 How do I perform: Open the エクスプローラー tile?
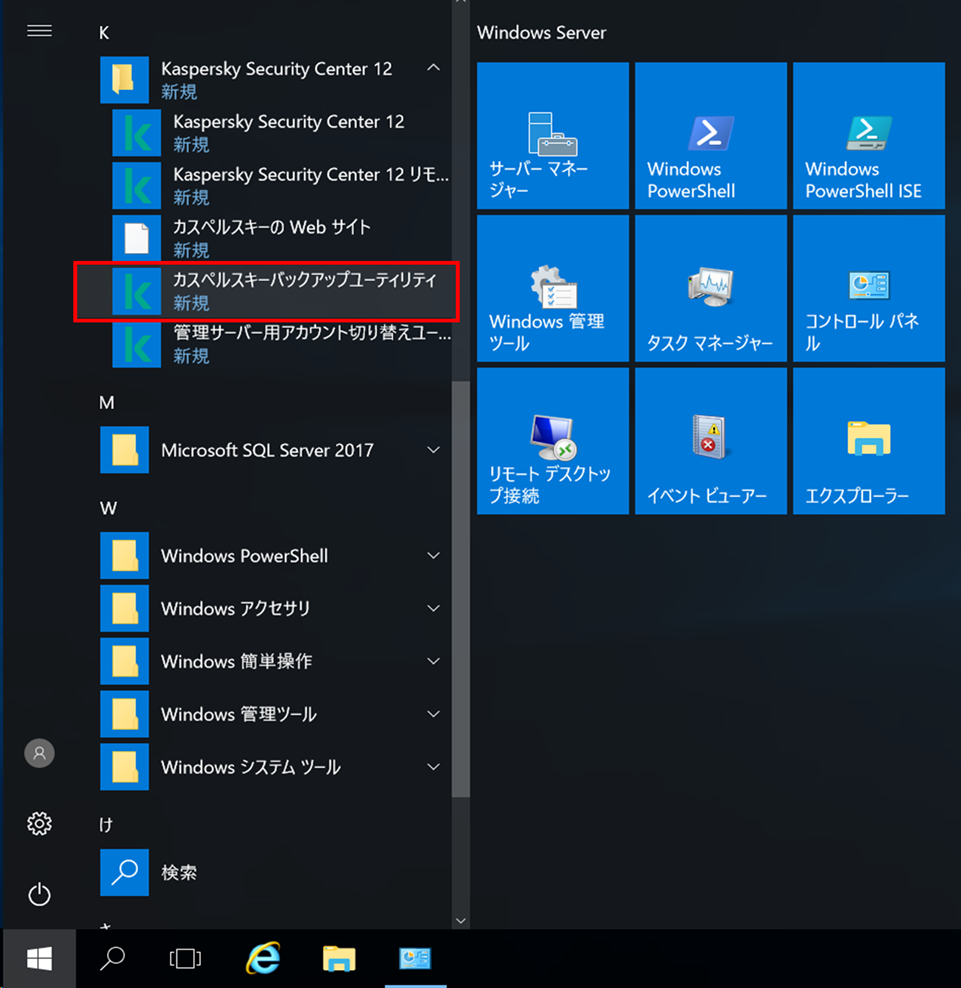click(x=869, y=441)
